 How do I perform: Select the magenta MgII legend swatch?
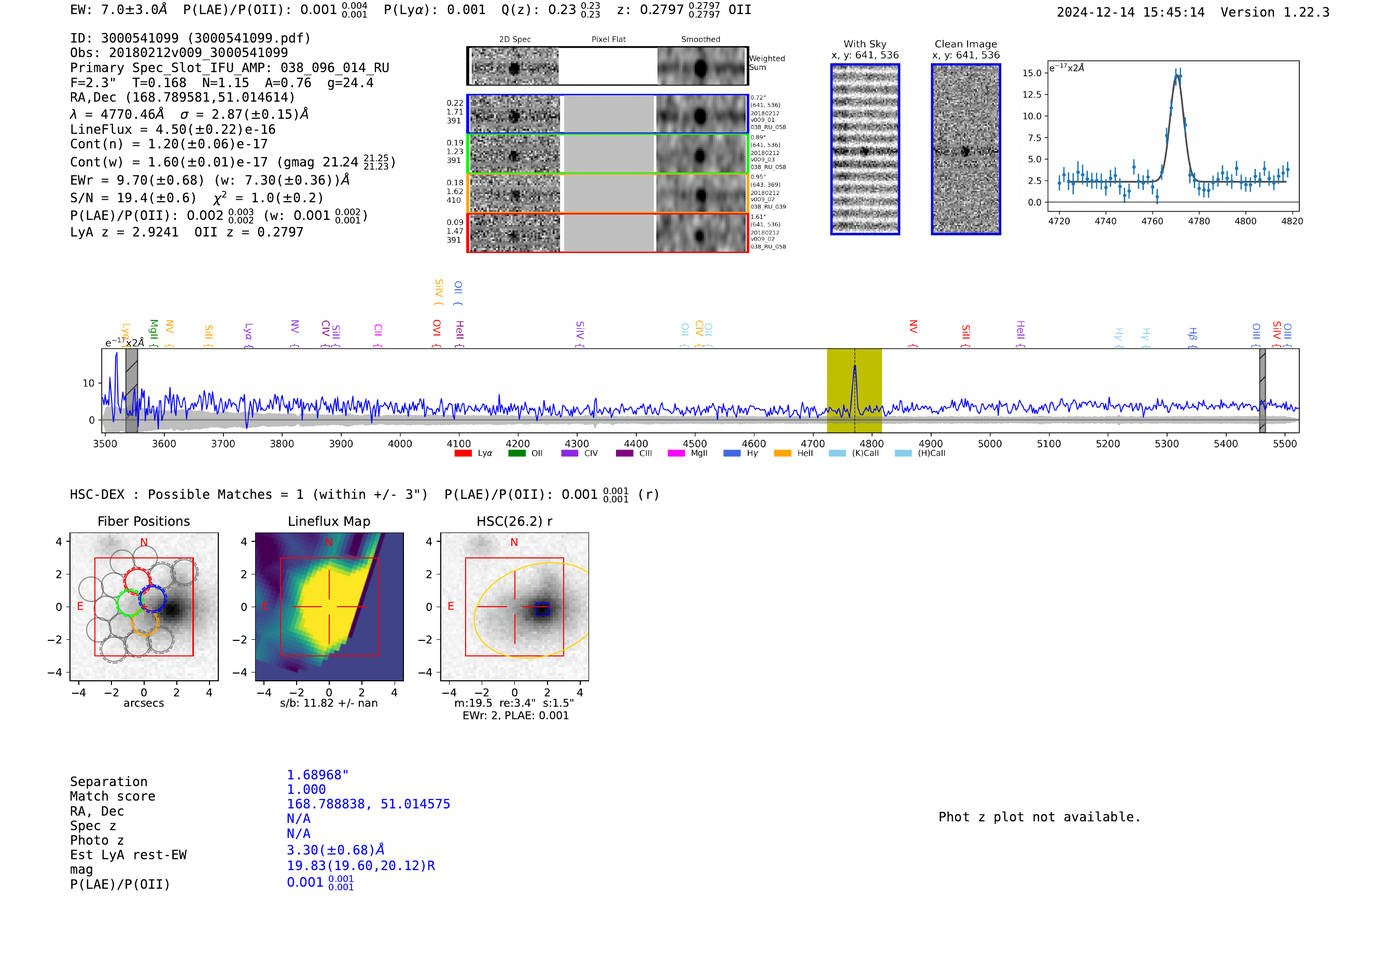tap(676, 453)
